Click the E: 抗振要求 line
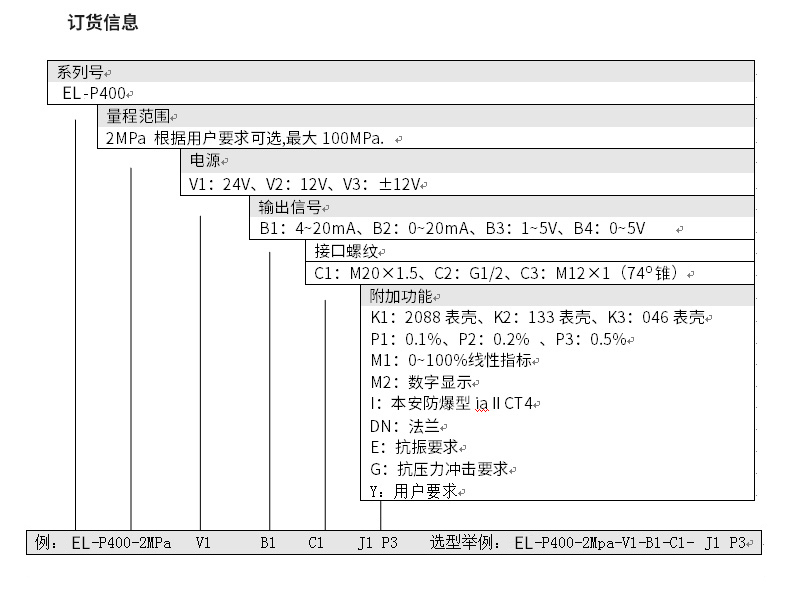The image size is (790, 600). tap(414, 447)
